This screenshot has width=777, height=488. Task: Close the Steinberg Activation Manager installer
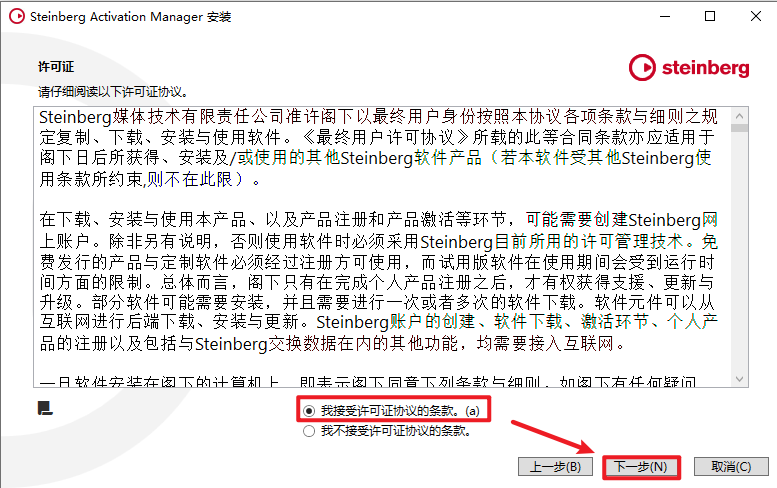pos(756,16)
